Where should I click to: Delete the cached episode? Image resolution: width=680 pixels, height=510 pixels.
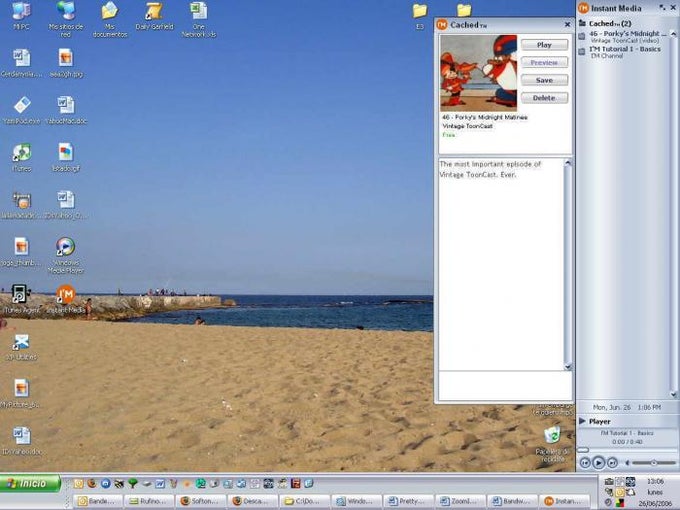(x=544, y=98)
